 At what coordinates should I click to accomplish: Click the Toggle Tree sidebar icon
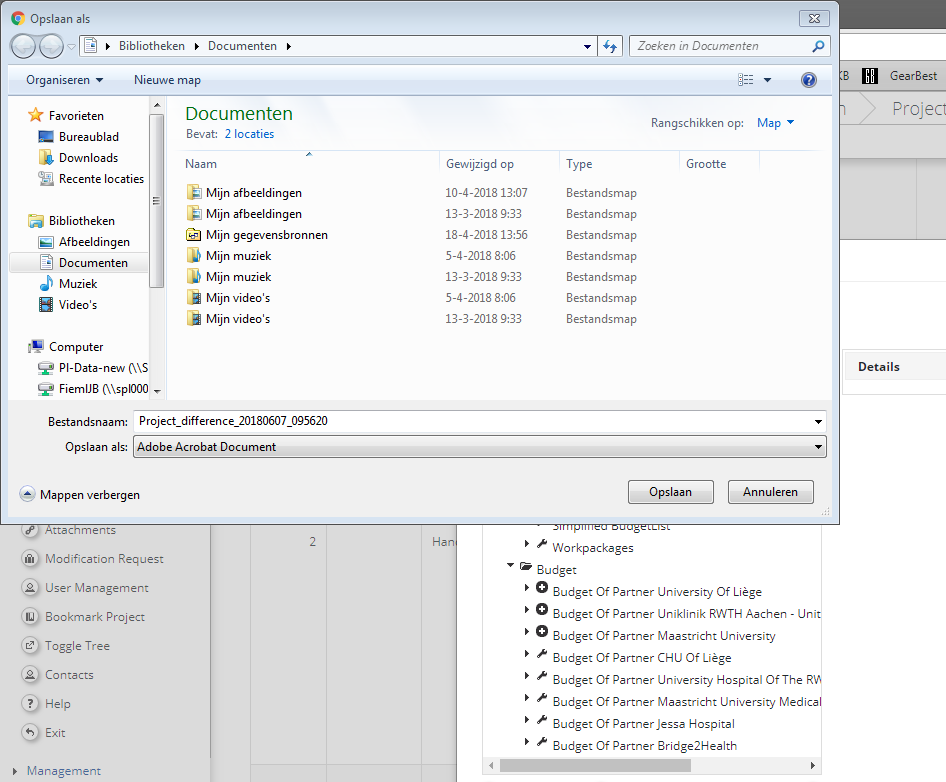pyautogui.click(x=30, y=646)
